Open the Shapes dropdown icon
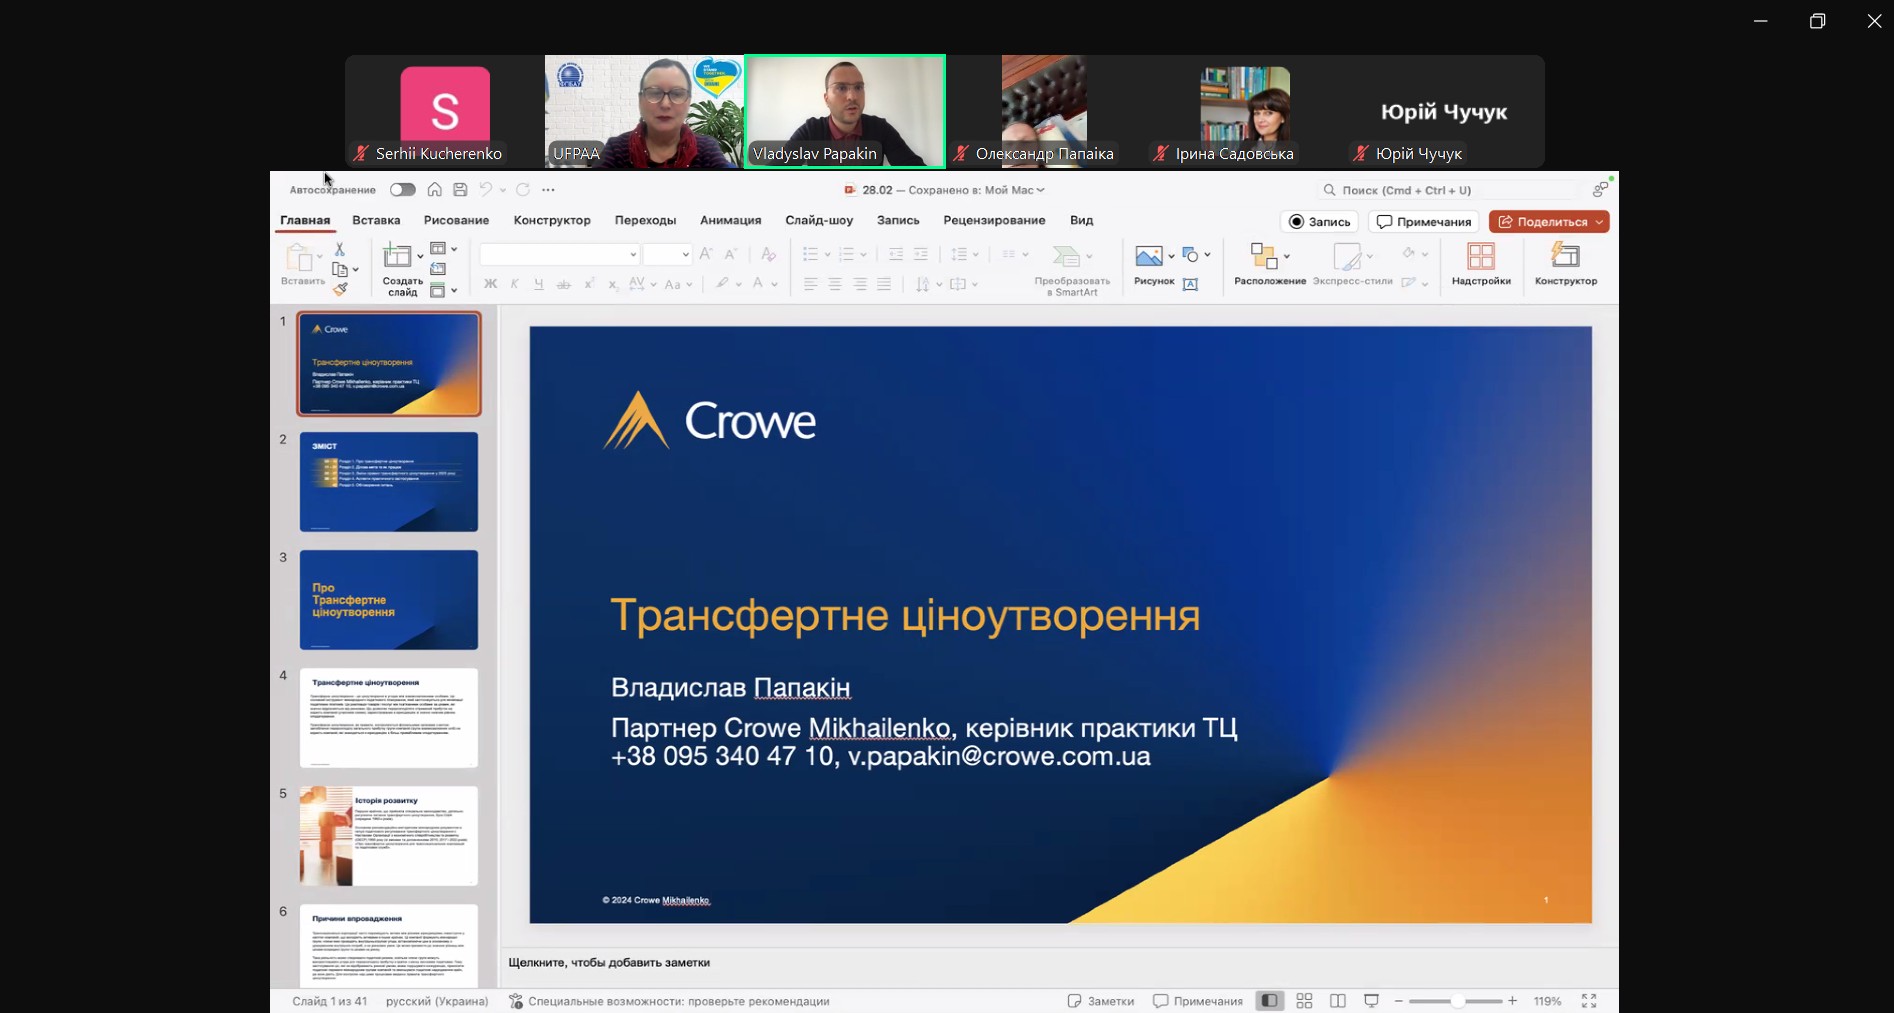The image size is (1894, 1013). coord(1196,255)
